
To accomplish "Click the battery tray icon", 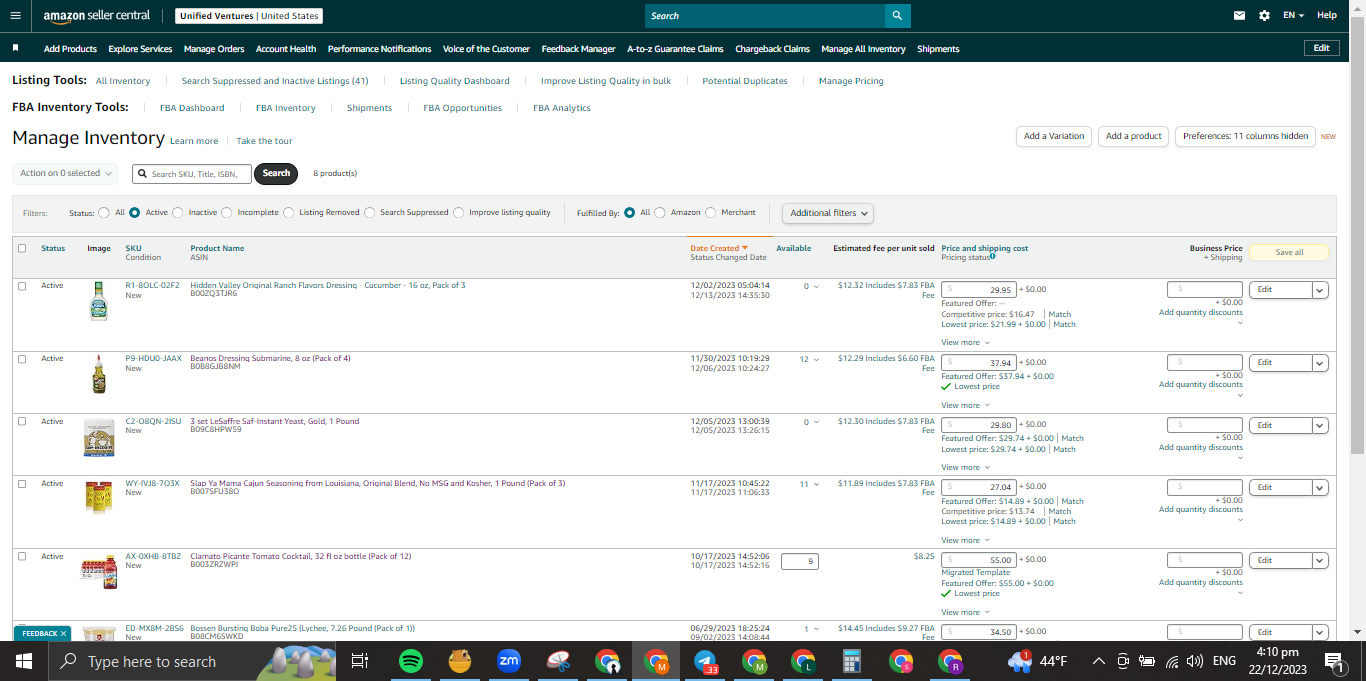I will pyautogui.click(x=1146, y=661).
